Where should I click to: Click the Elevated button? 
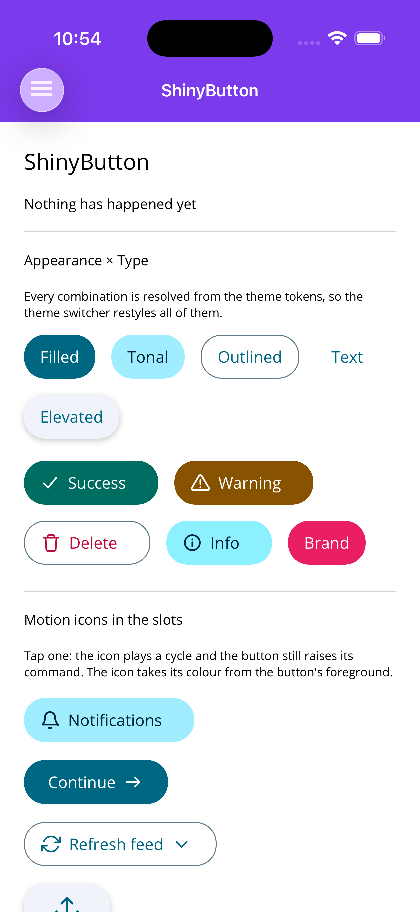pos(72,417)
